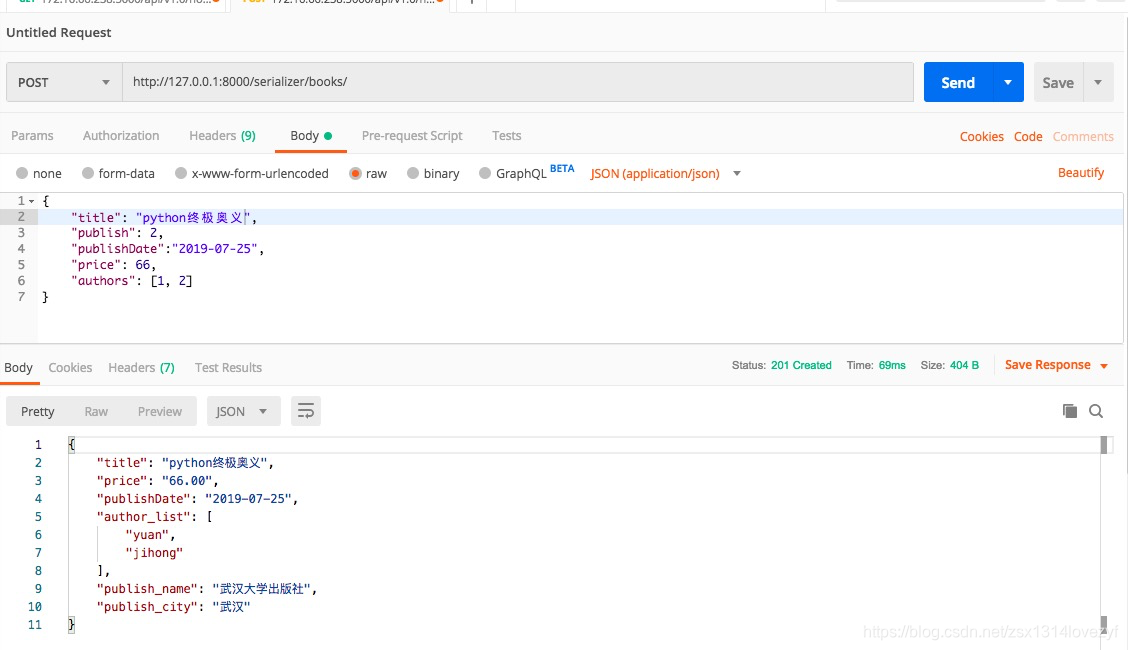Click the 69ms response time value
Viewport: 1128px width, 650px height.
point(892,365)
